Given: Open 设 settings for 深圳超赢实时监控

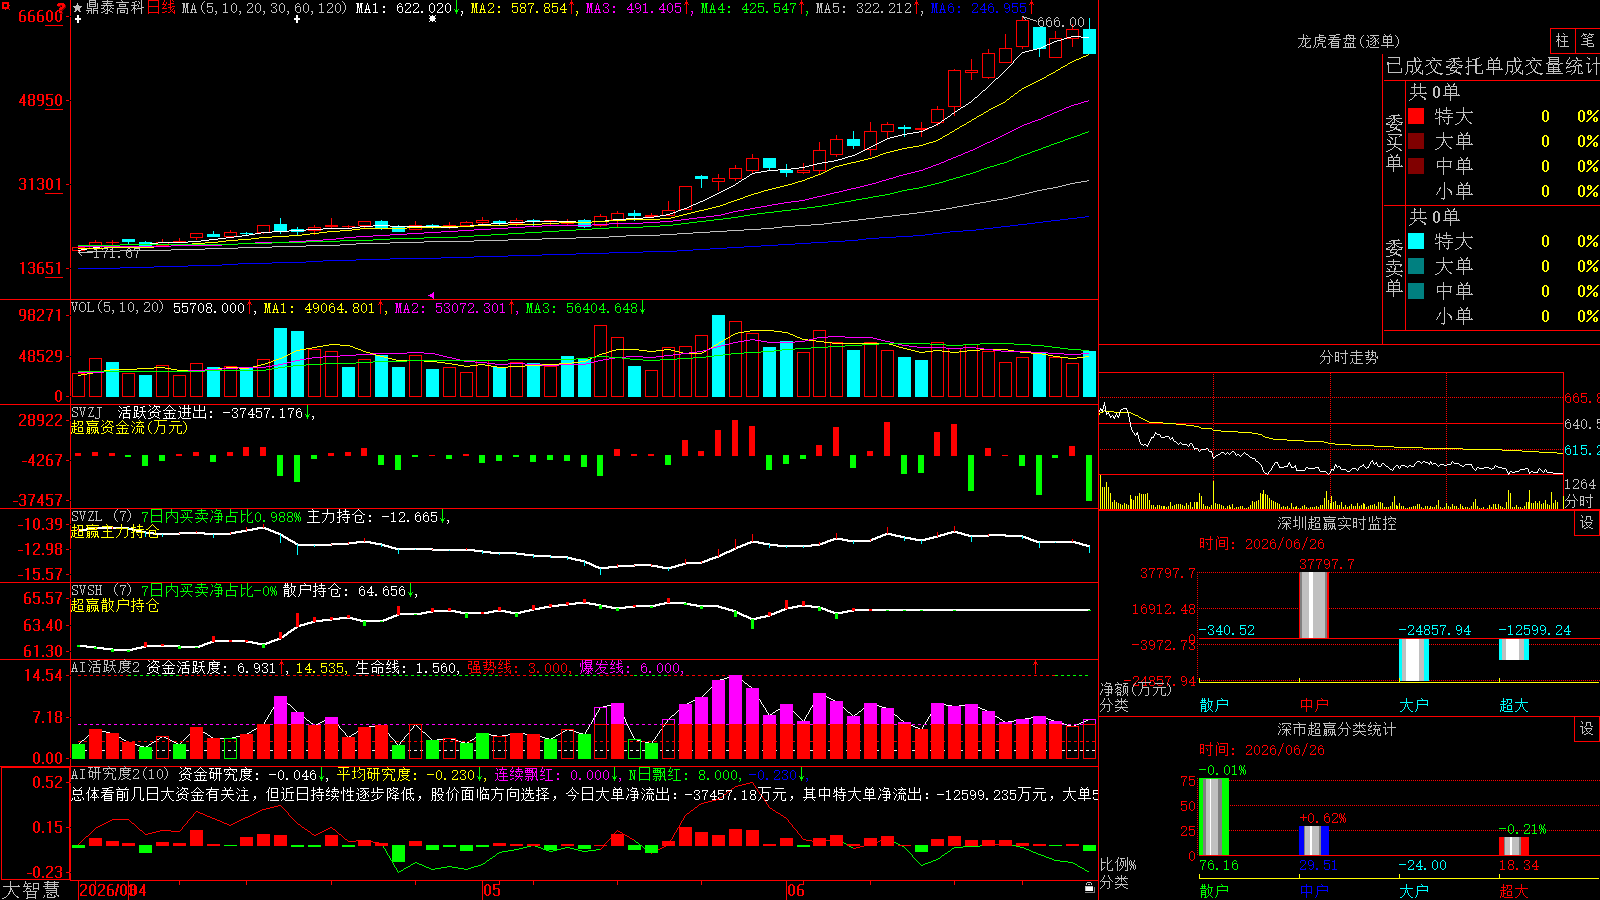Looking at the screenshot, I should pos(1587,523).
